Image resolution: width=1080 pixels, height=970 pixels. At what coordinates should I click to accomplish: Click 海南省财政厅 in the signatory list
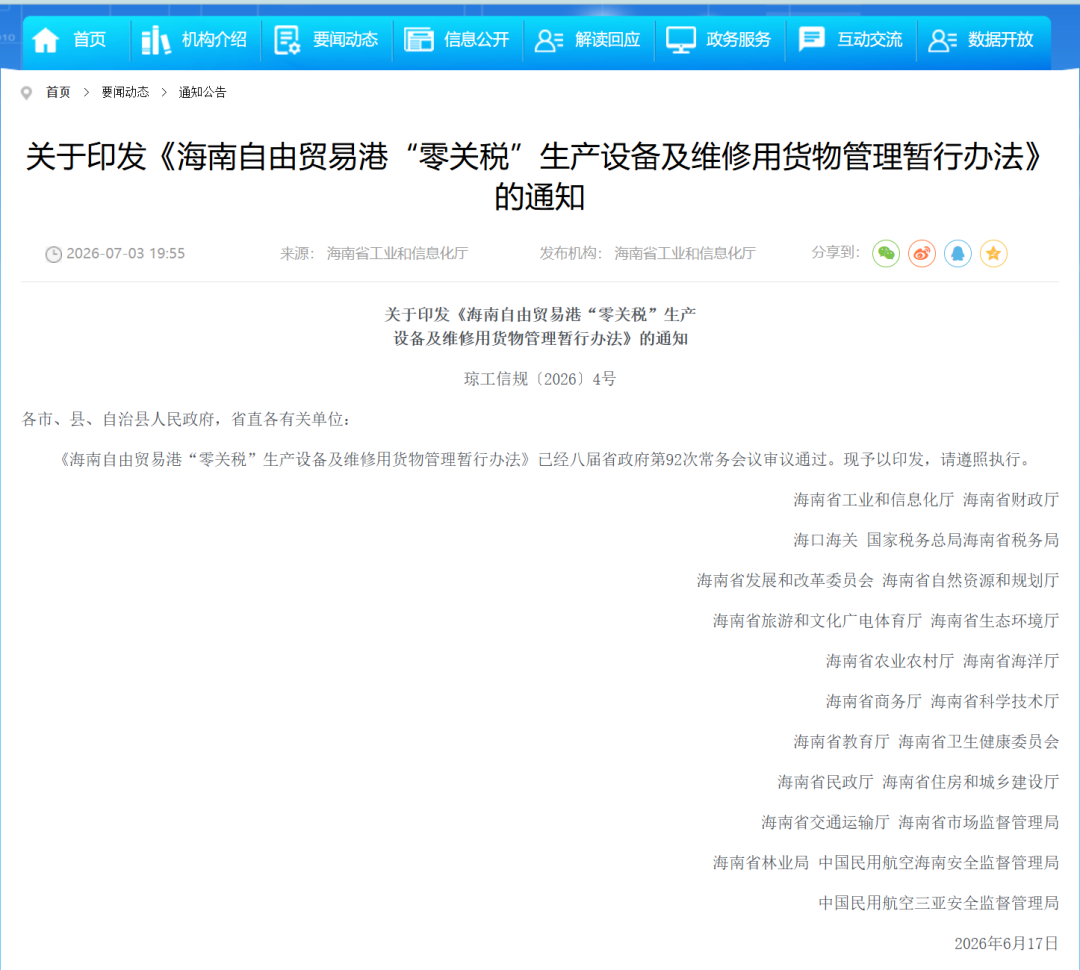pyautogui.click(x=1010, y=499)
